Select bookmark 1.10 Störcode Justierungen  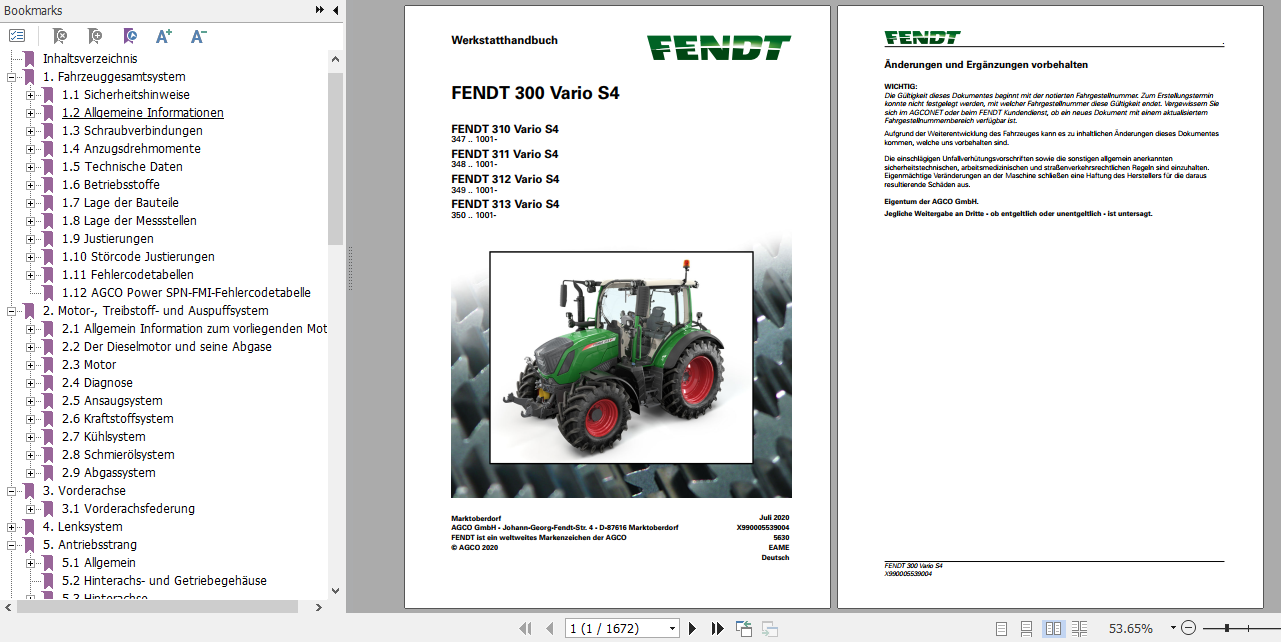coord(138,257)
